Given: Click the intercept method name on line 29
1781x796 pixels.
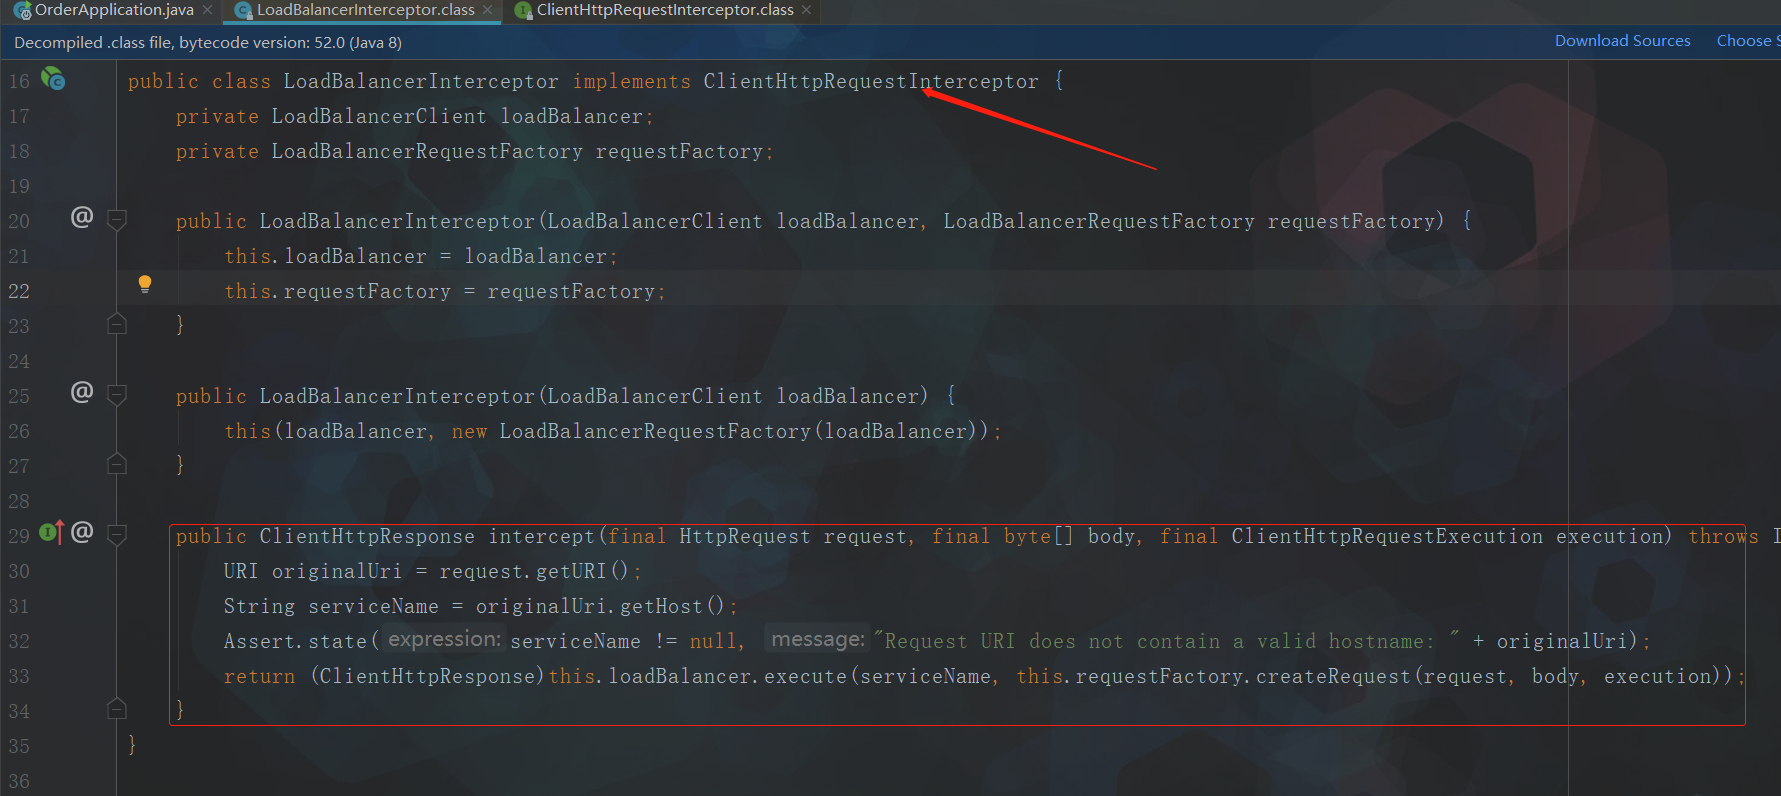Looking at the screenshot, I should click(x=541, y=536).
